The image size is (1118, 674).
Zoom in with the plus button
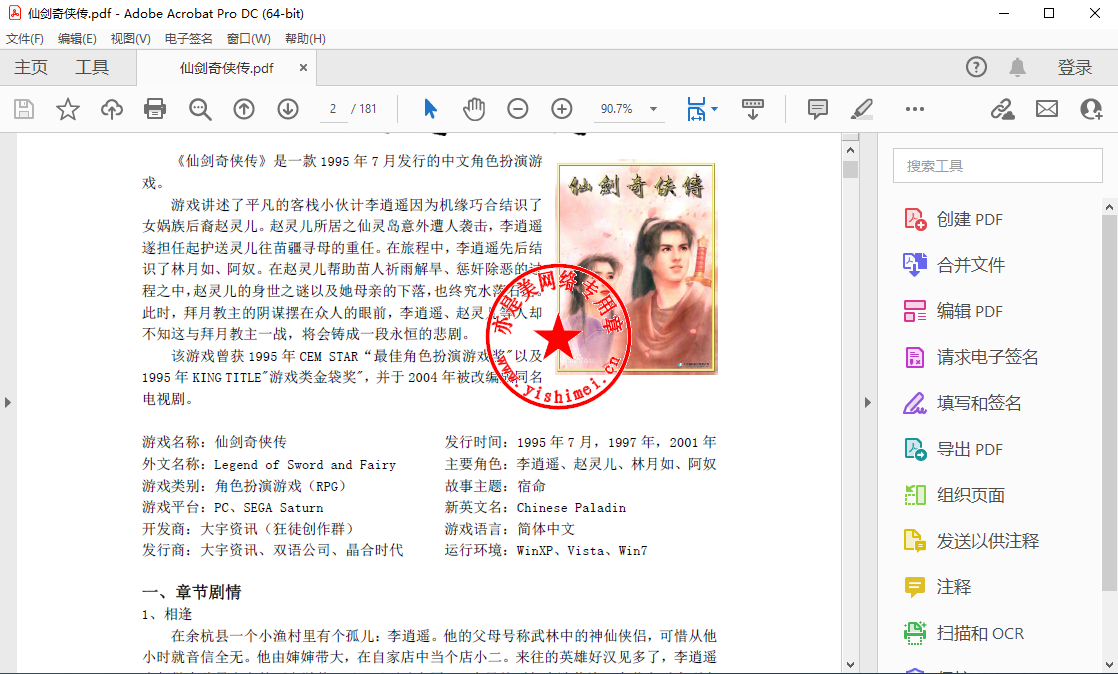[x=562, y=109]
